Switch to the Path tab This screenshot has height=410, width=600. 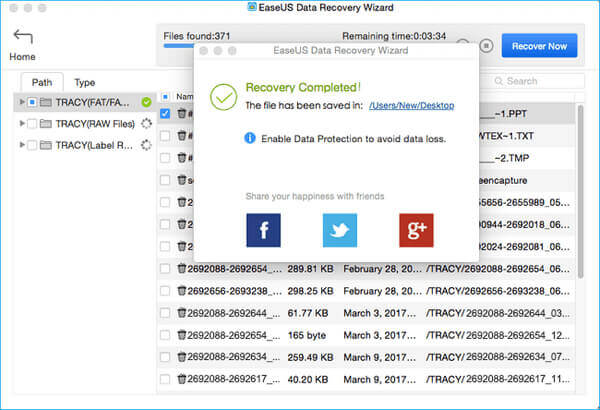click(42, 82)
